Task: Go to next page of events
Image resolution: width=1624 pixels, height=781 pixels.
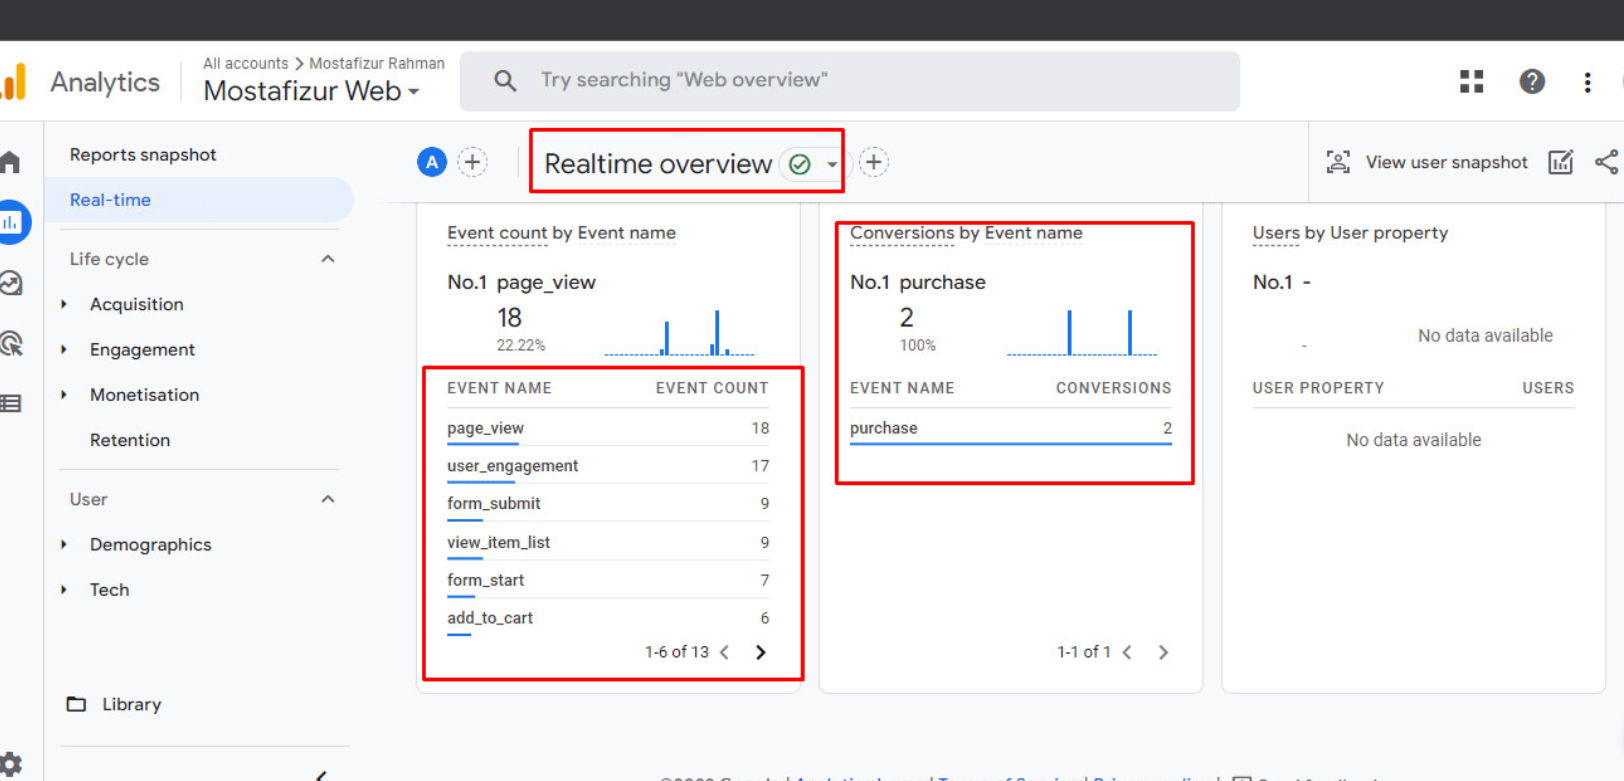Action: (x=760, y=652)
